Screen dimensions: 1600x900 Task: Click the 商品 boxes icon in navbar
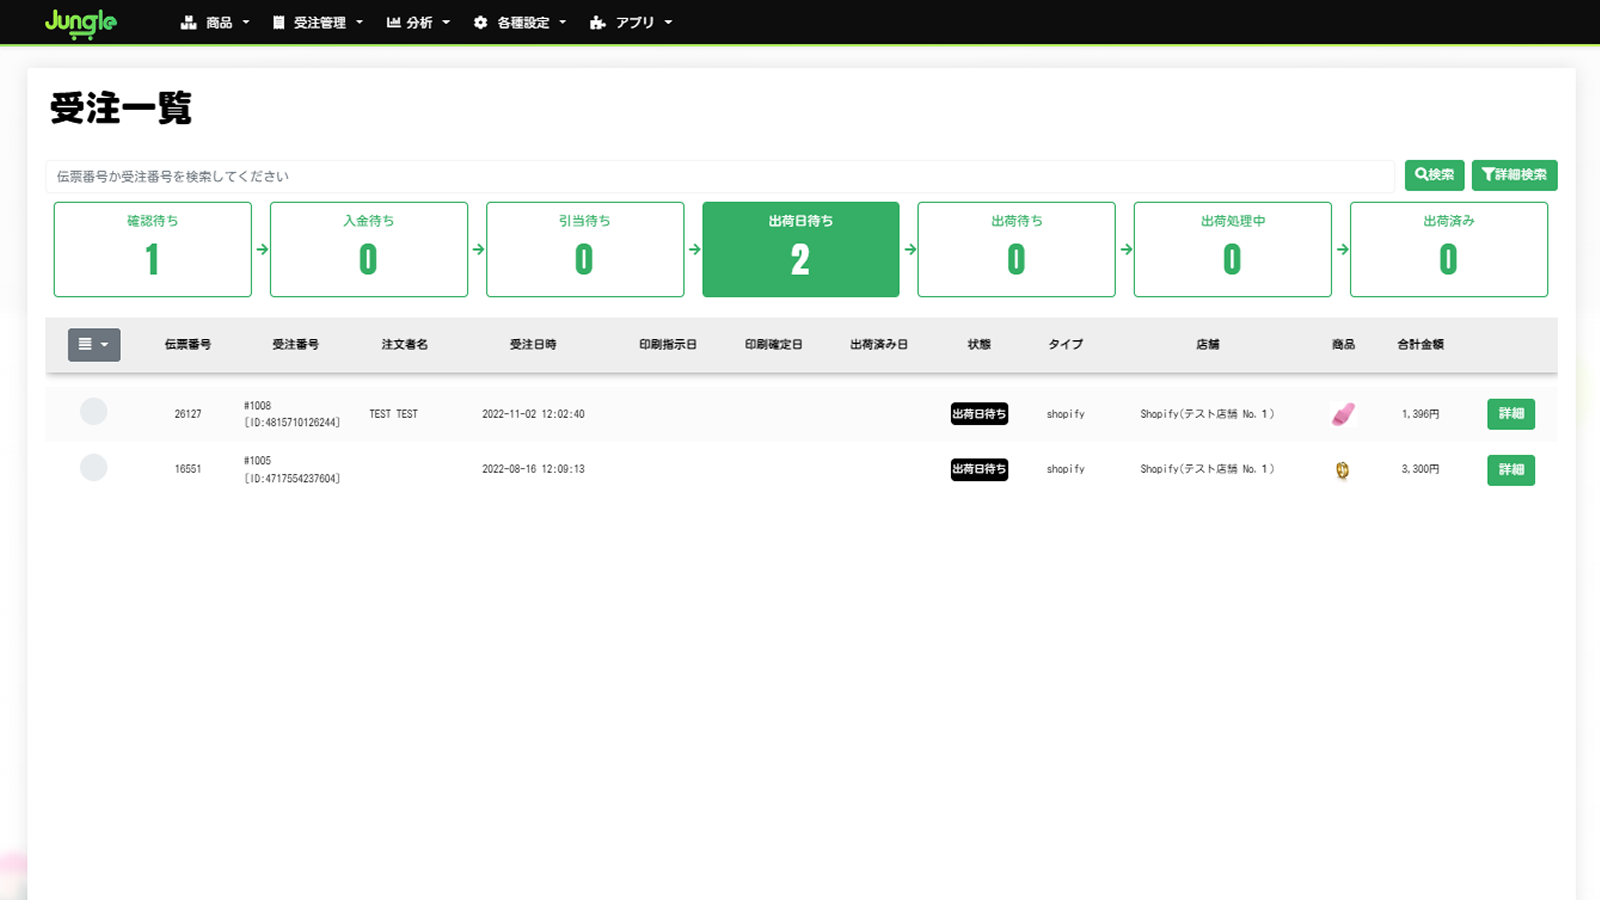pyautogui.click(x=188, y=22)
